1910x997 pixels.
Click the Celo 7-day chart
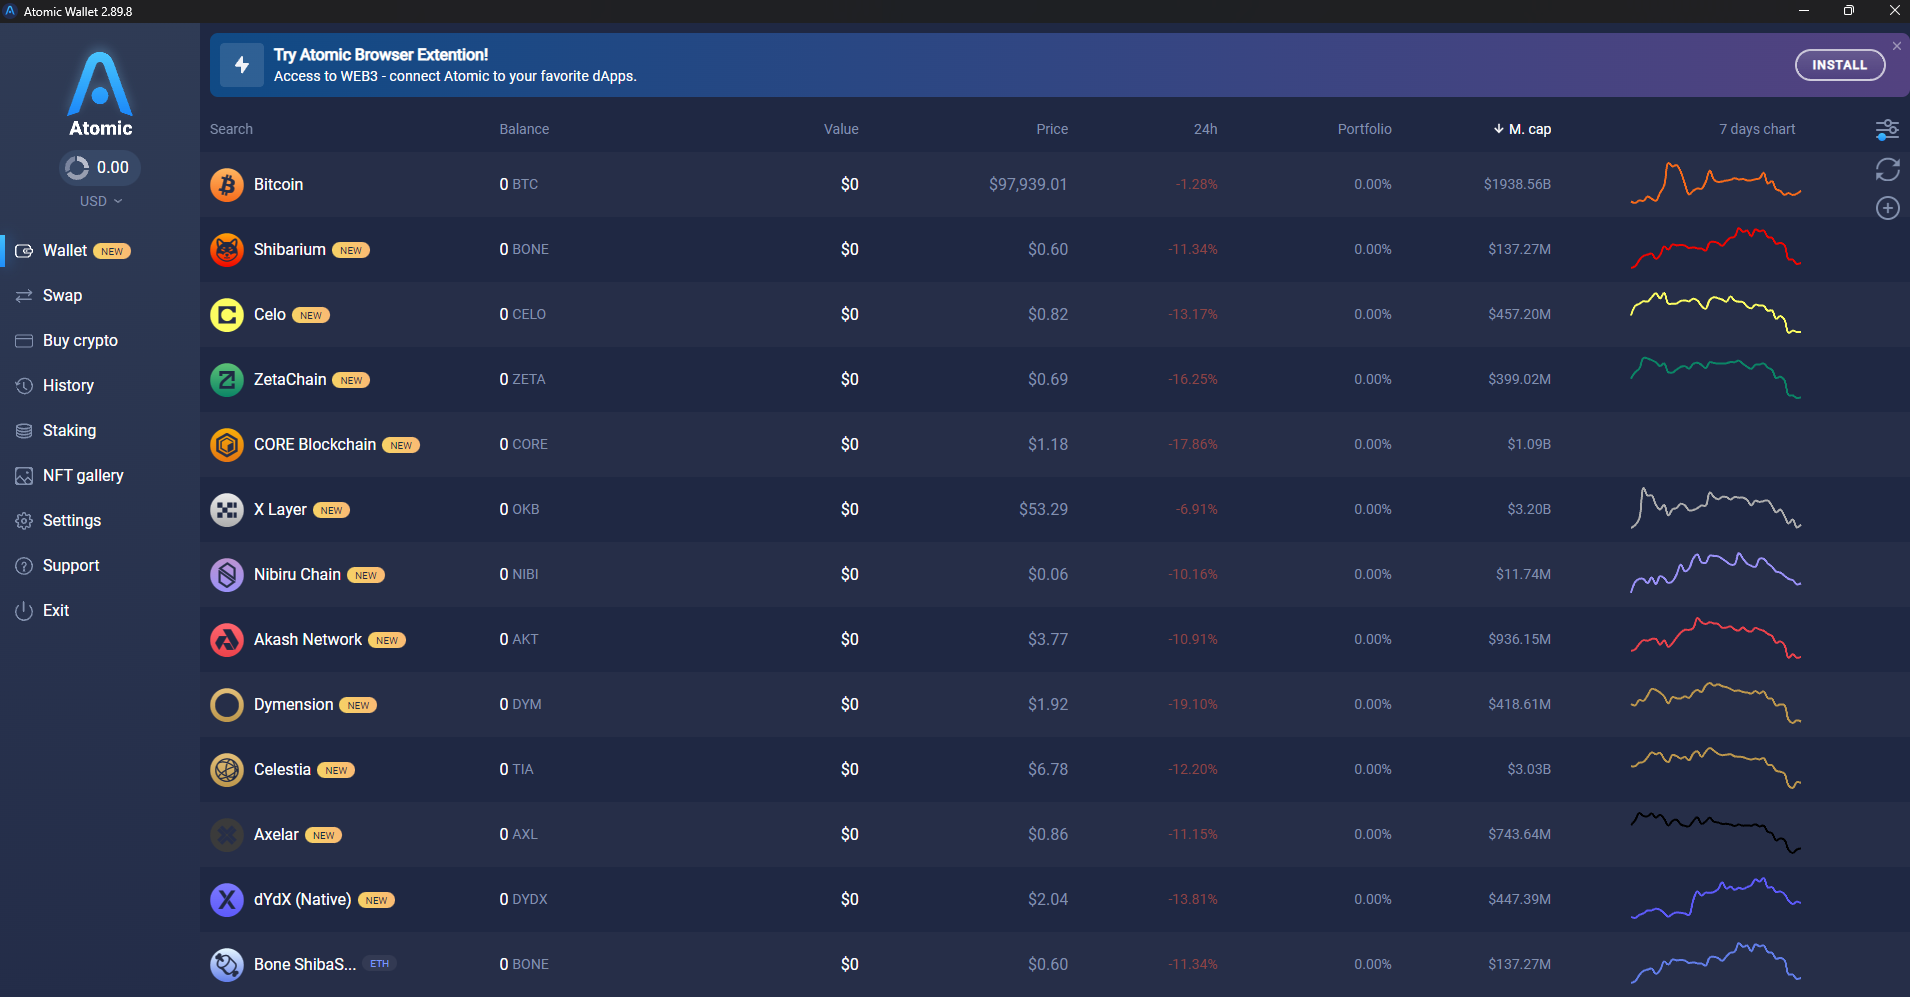(x=1715, y=313)
